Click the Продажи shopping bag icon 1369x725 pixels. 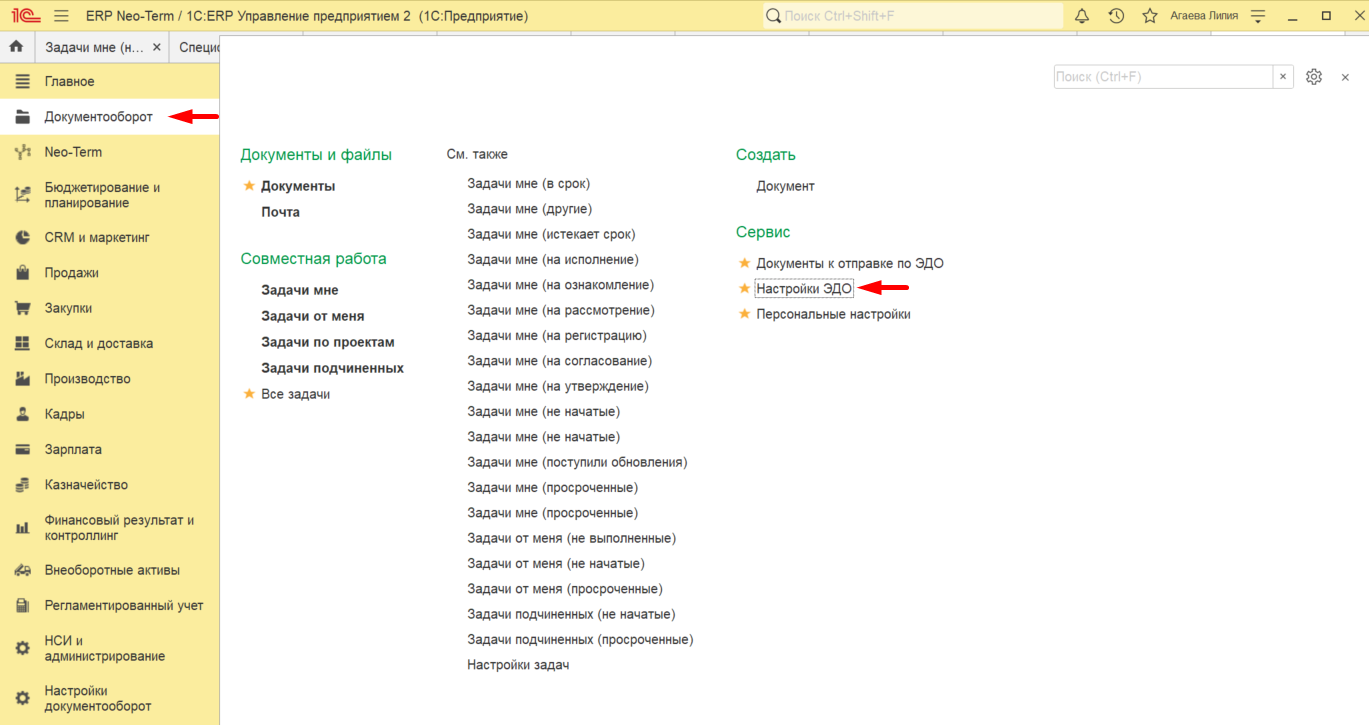(22, 273)
